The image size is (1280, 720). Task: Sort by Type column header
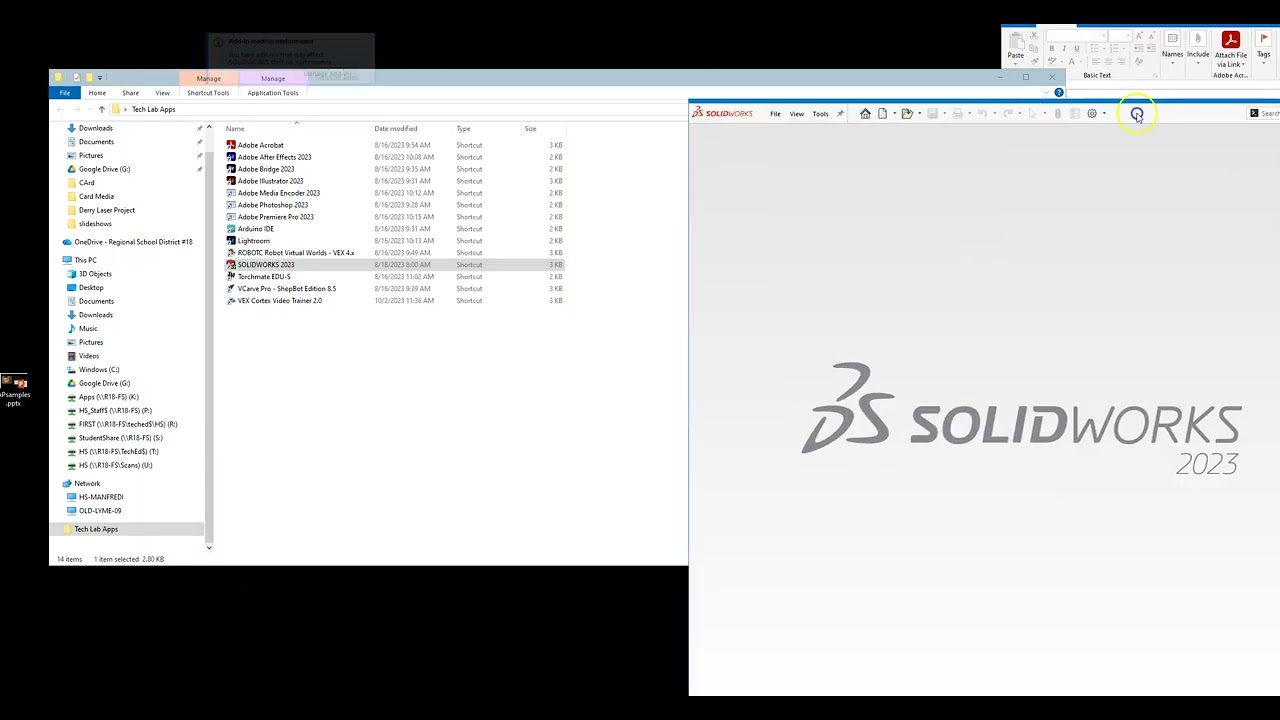(463, 129)
